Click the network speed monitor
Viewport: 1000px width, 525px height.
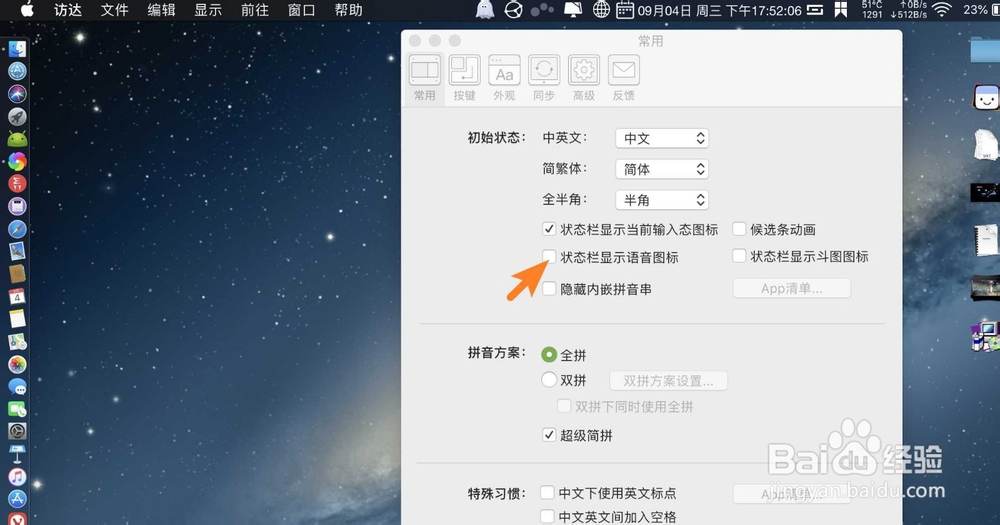point(909,9)
